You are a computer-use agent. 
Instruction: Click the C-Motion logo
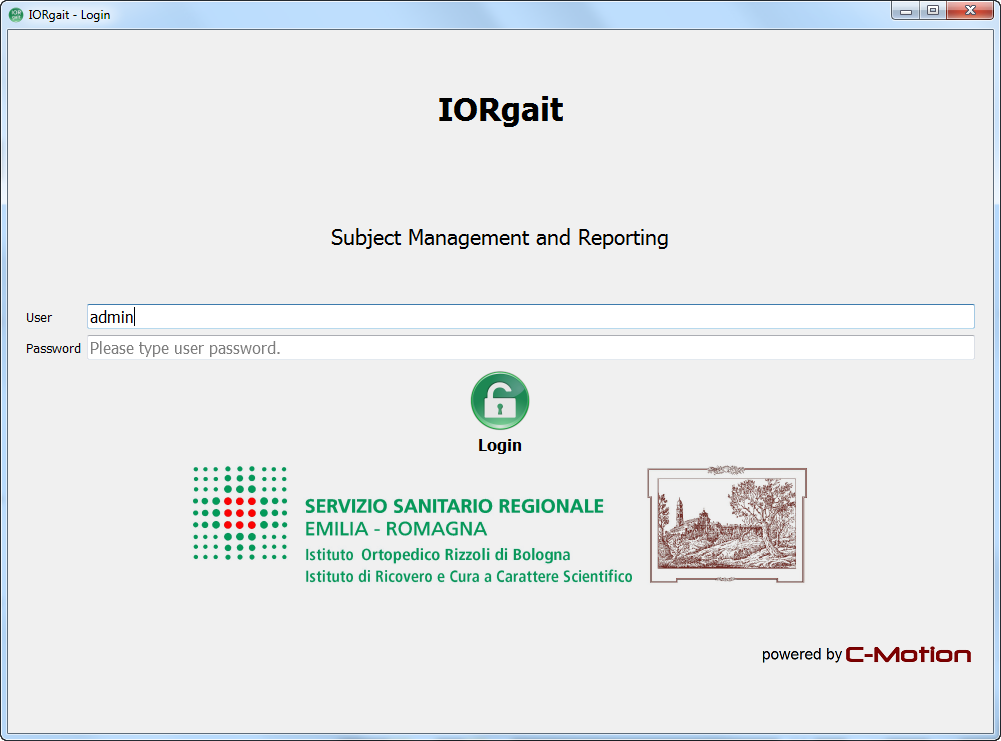click(x=908, y=655)
